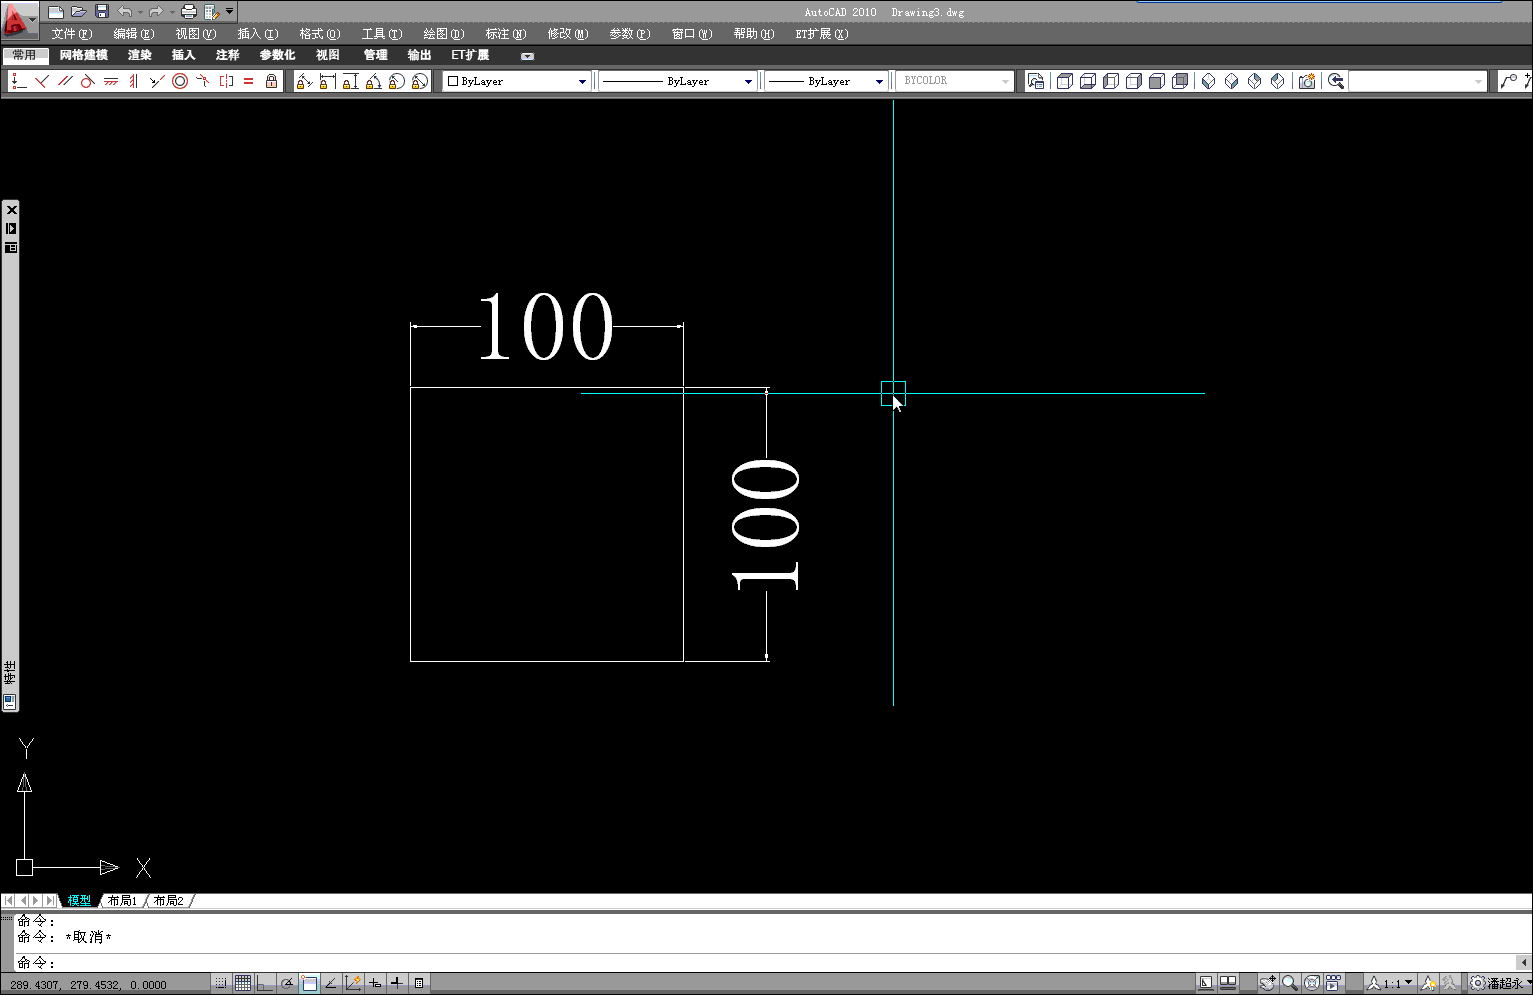Click the status bar zoom magnifier icon

[x=1289, y=983]
